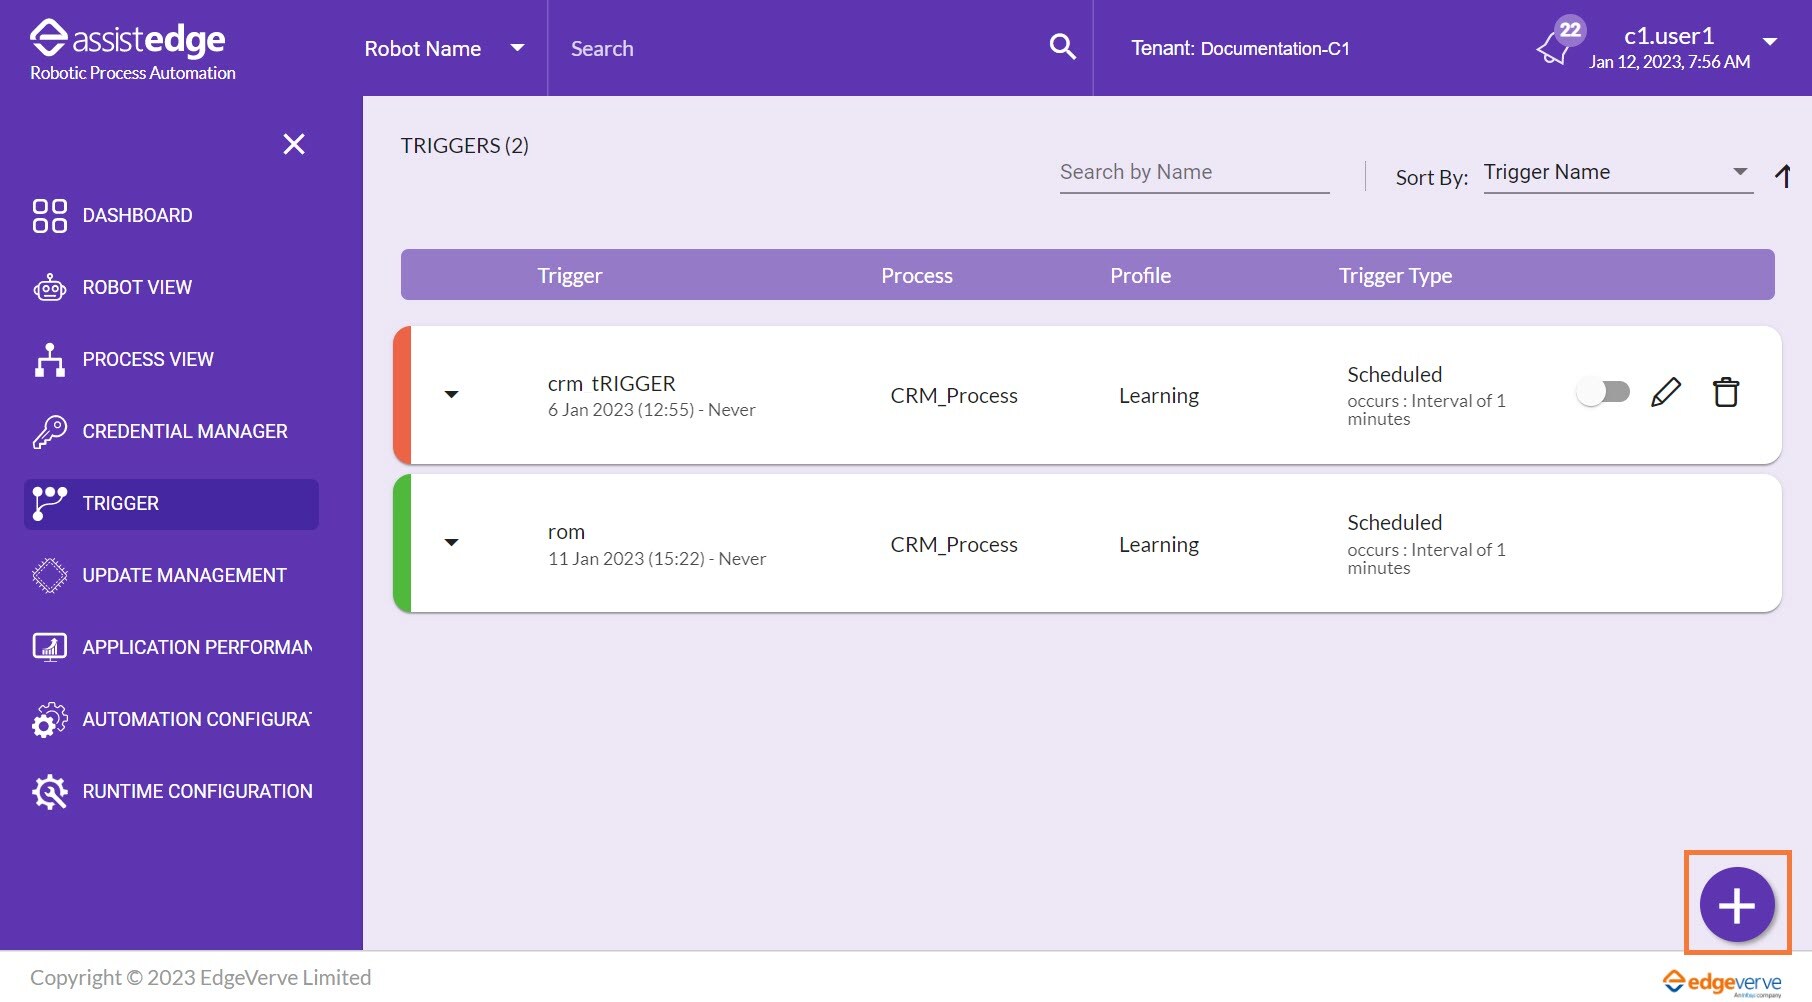
Task: Go to Dashboard in the sidebar
Action: pos(137,216)
